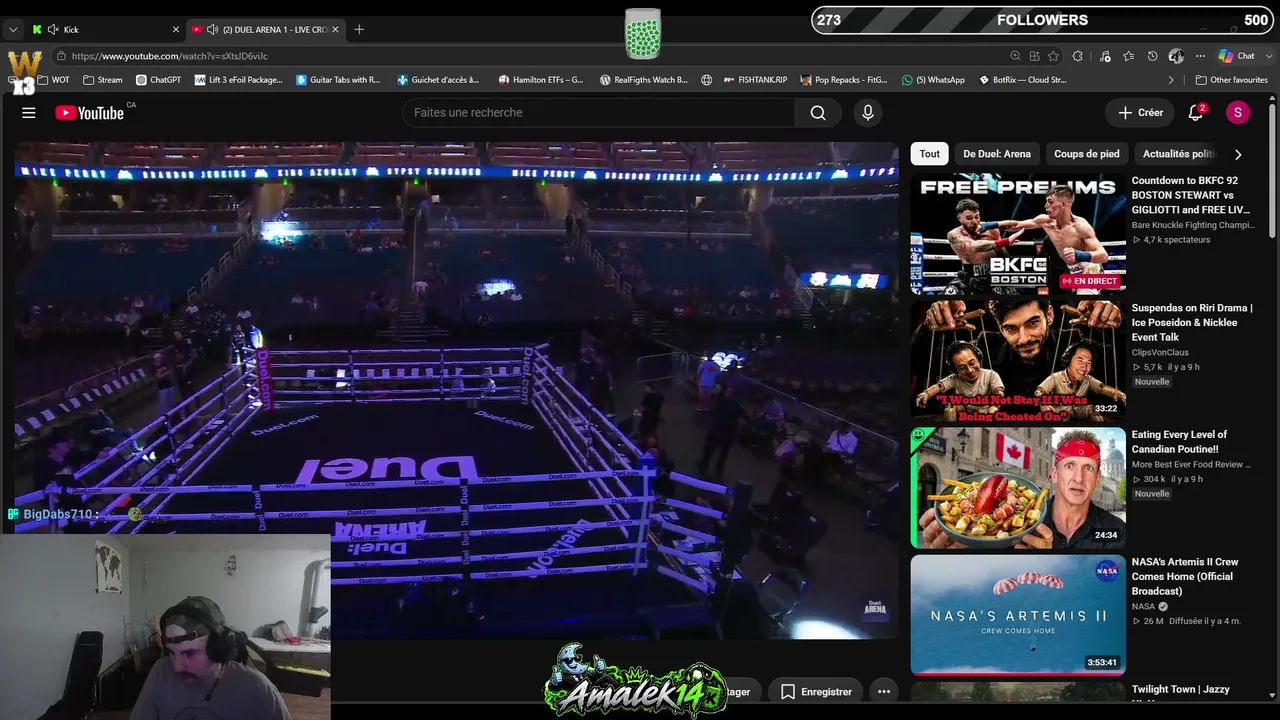
Task: Close the DUEL ARENA YouTube tab
Action: pos(335,30)
